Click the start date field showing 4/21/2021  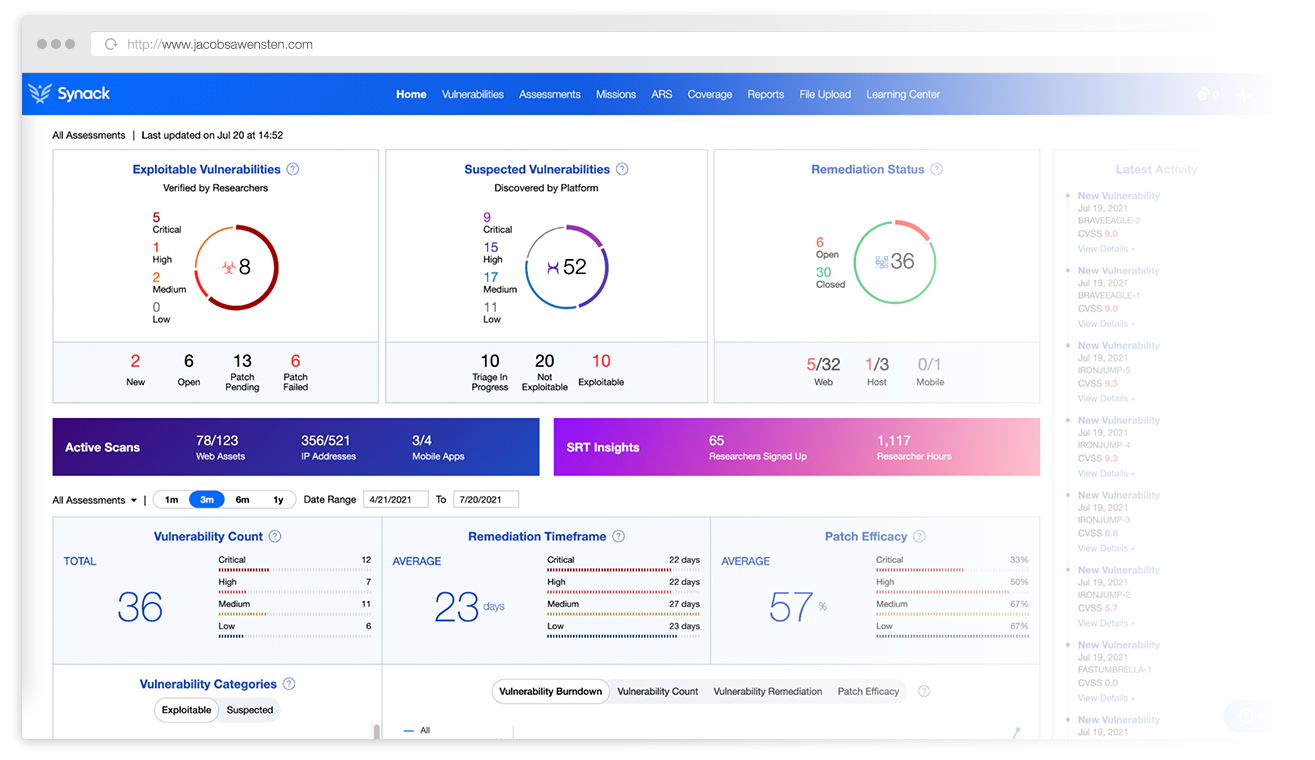click(x=396, y=499)
